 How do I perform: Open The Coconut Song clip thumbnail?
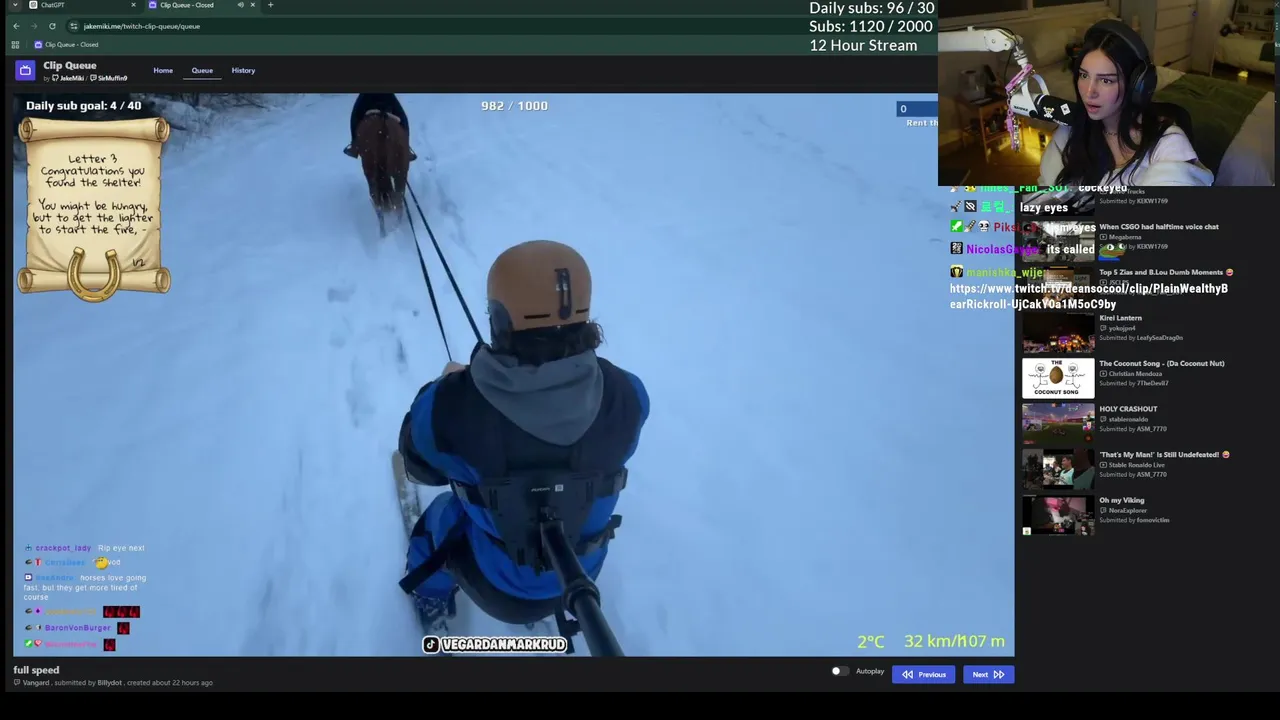tap(1058, 378)
